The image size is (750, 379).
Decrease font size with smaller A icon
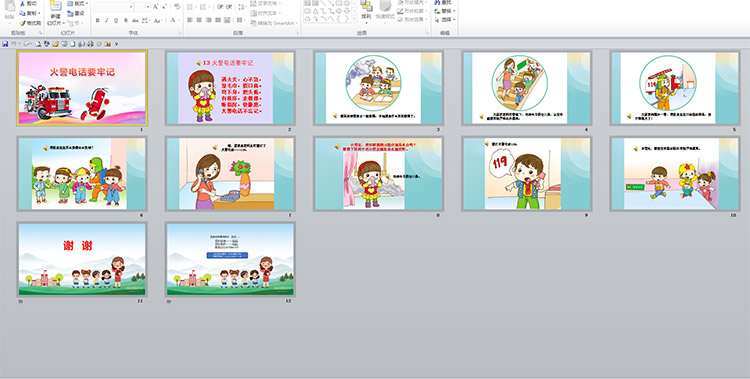164,7
